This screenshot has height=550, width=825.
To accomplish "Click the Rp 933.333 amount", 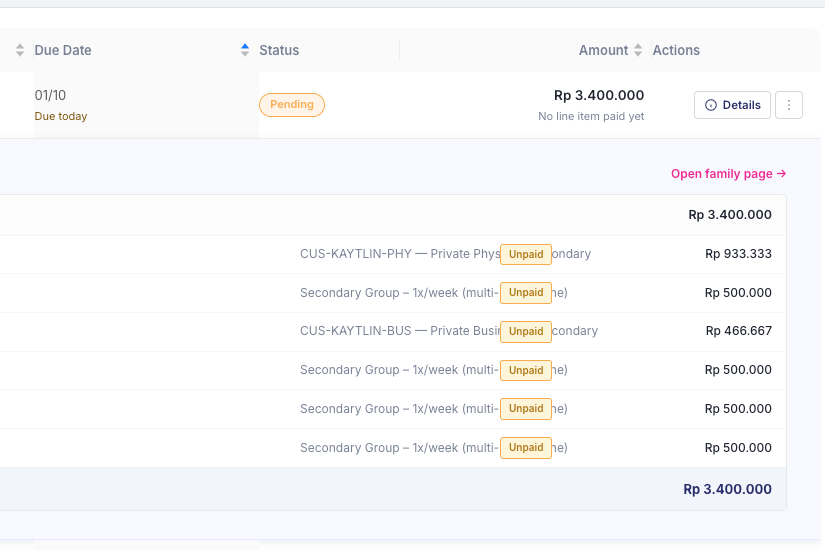I will [738, 254].
